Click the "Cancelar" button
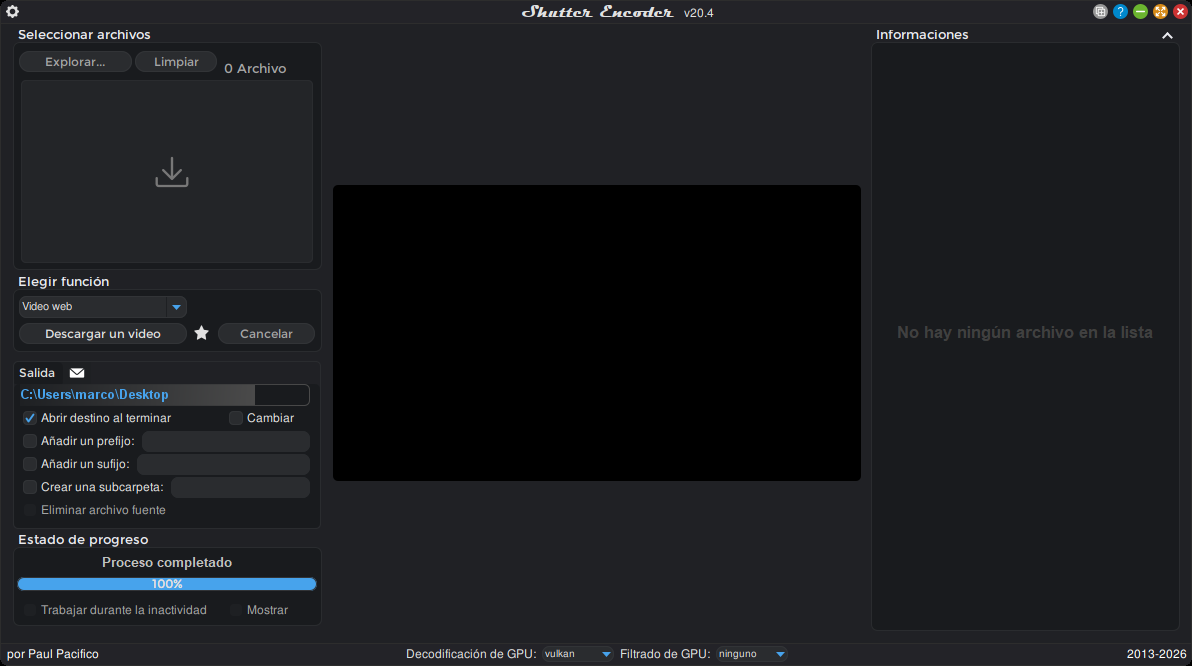The width and height of the screenshot is (1192, 666). tap(266, 334)
